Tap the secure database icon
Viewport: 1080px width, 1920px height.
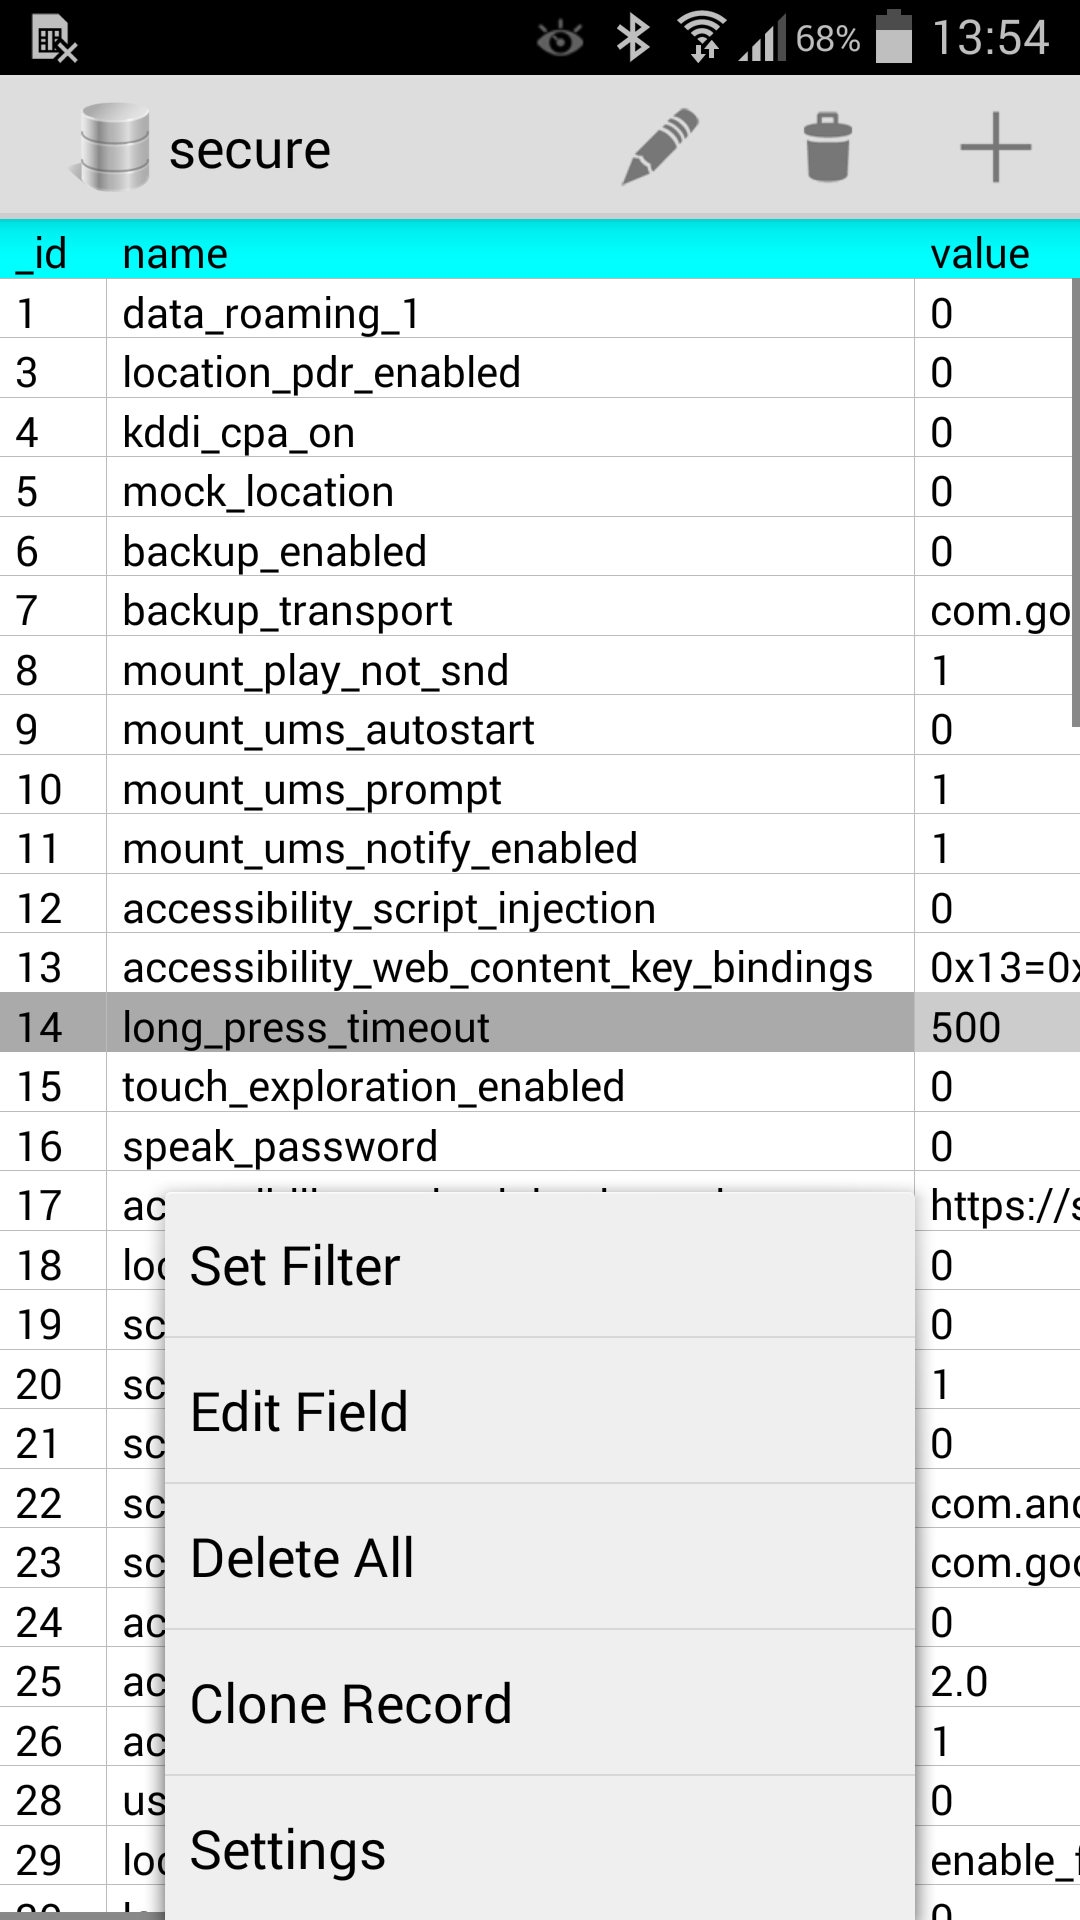(115, 147)
